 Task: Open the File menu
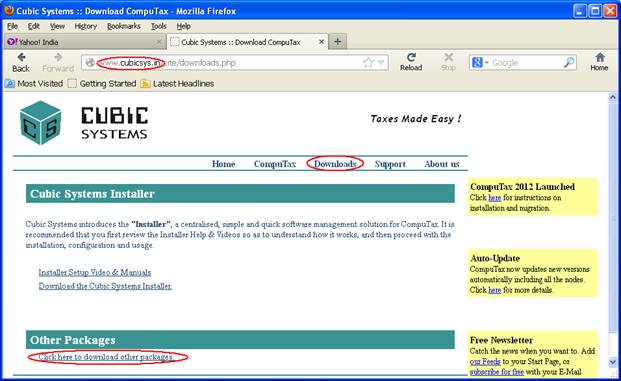12,26
